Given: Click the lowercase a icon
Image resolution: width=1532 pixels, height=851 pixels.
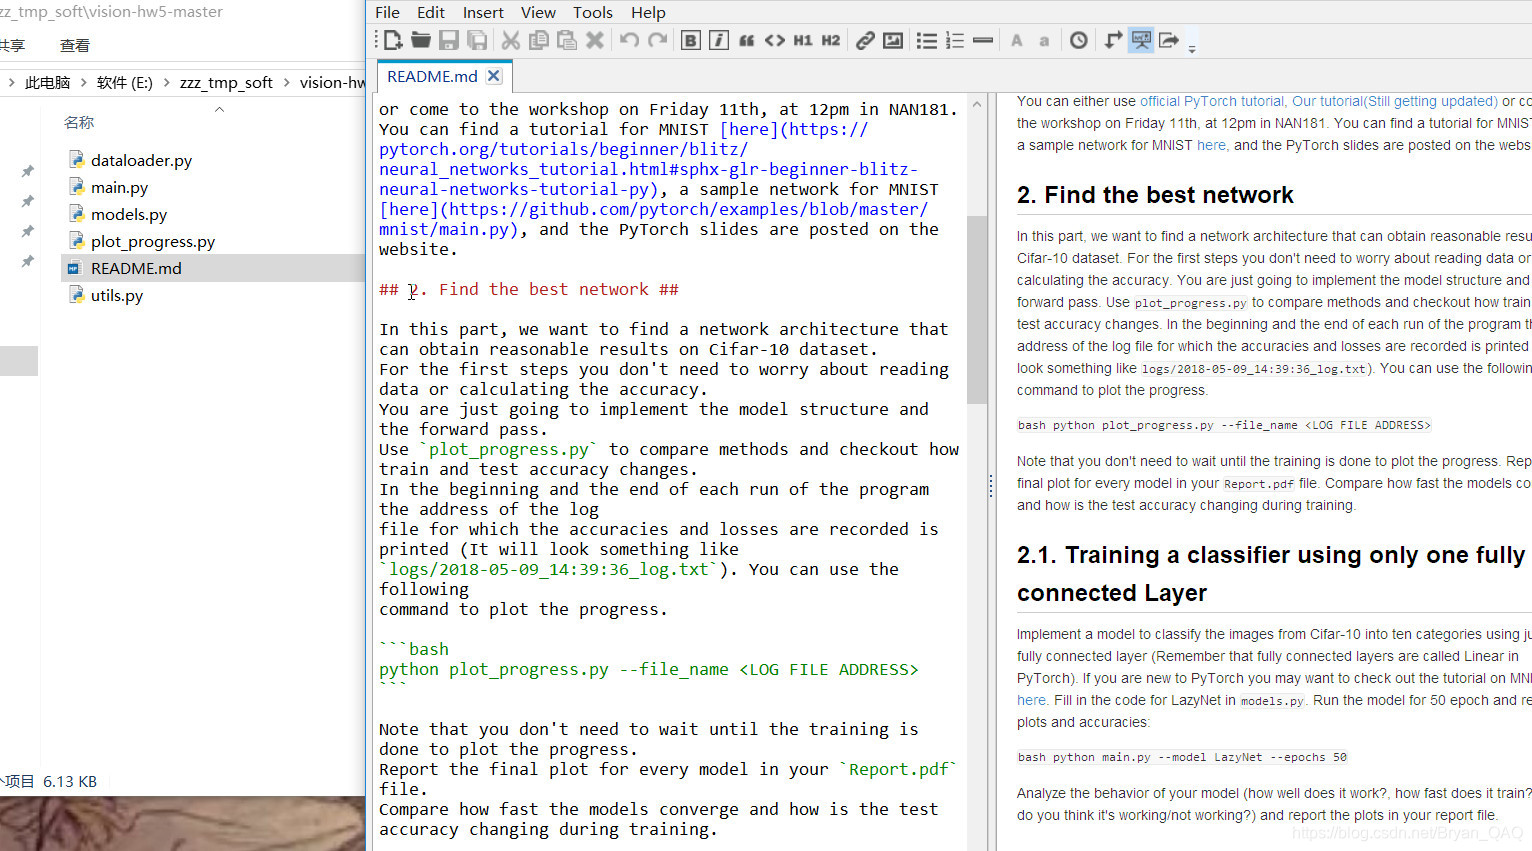Looking at the screenshot, I should [1045, 40].
